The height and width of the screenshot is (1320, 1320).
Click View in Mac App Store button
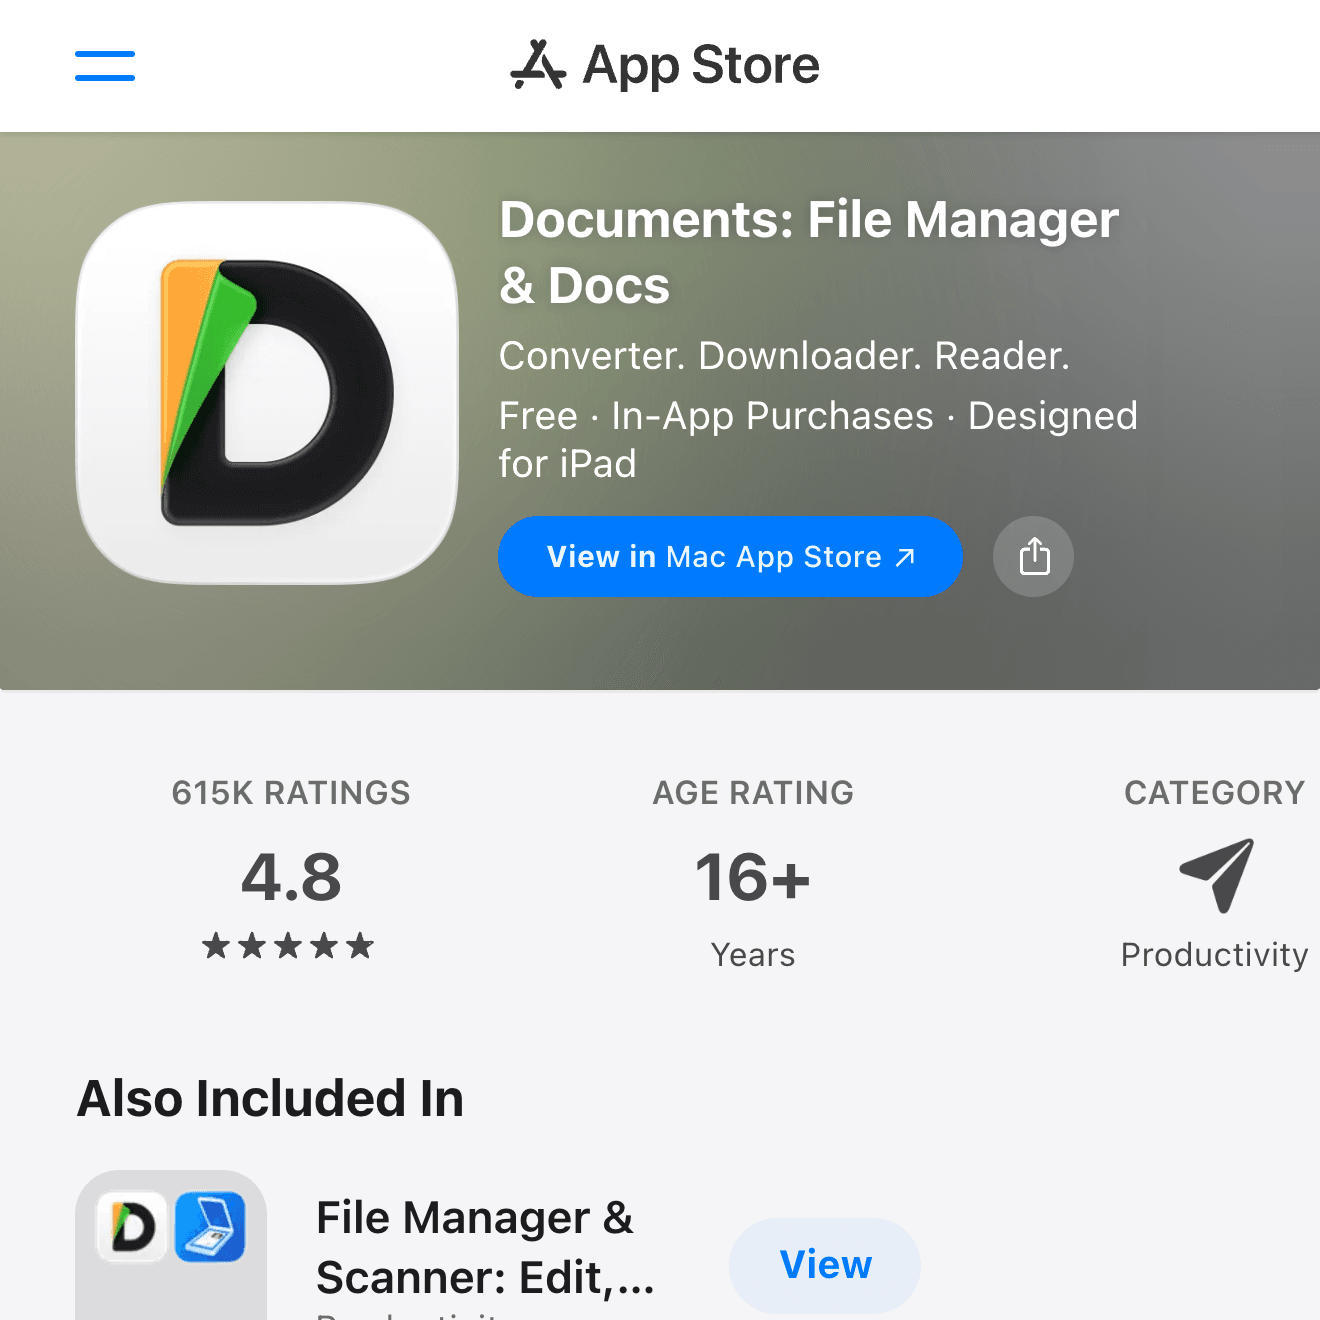pyautogui.click(x=730, y=556)
